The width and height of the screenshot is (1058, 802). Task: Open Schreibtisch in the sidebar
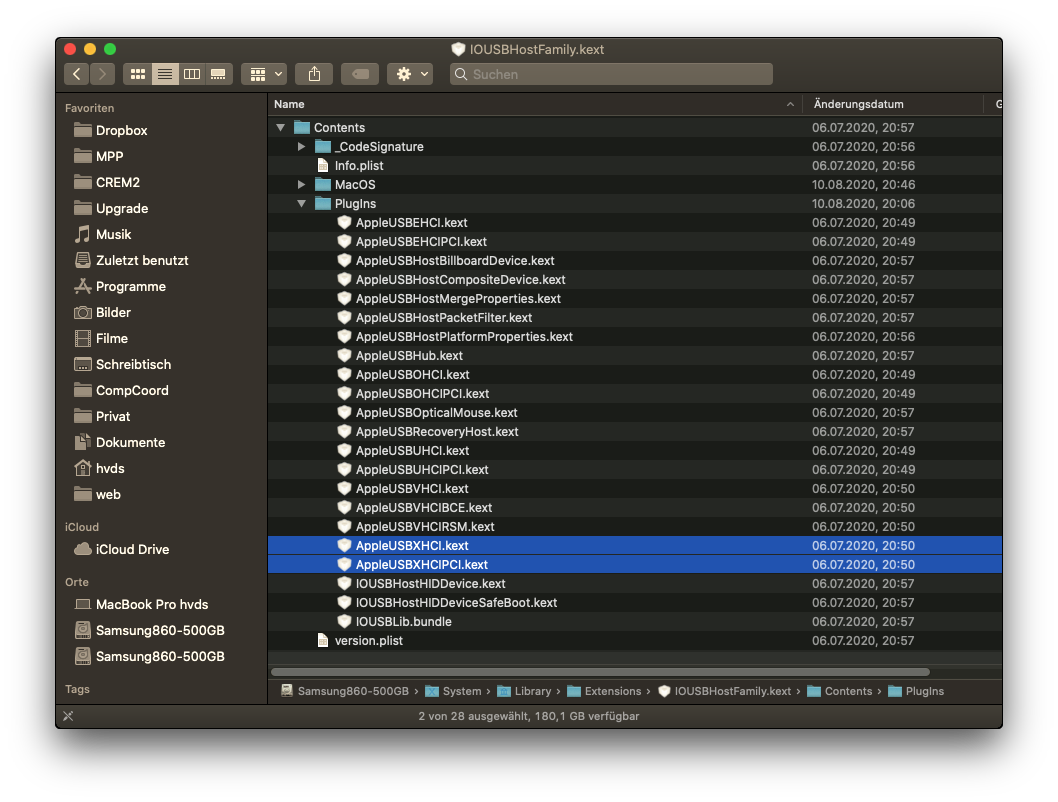pyautogui.click(x=133, y=364)
